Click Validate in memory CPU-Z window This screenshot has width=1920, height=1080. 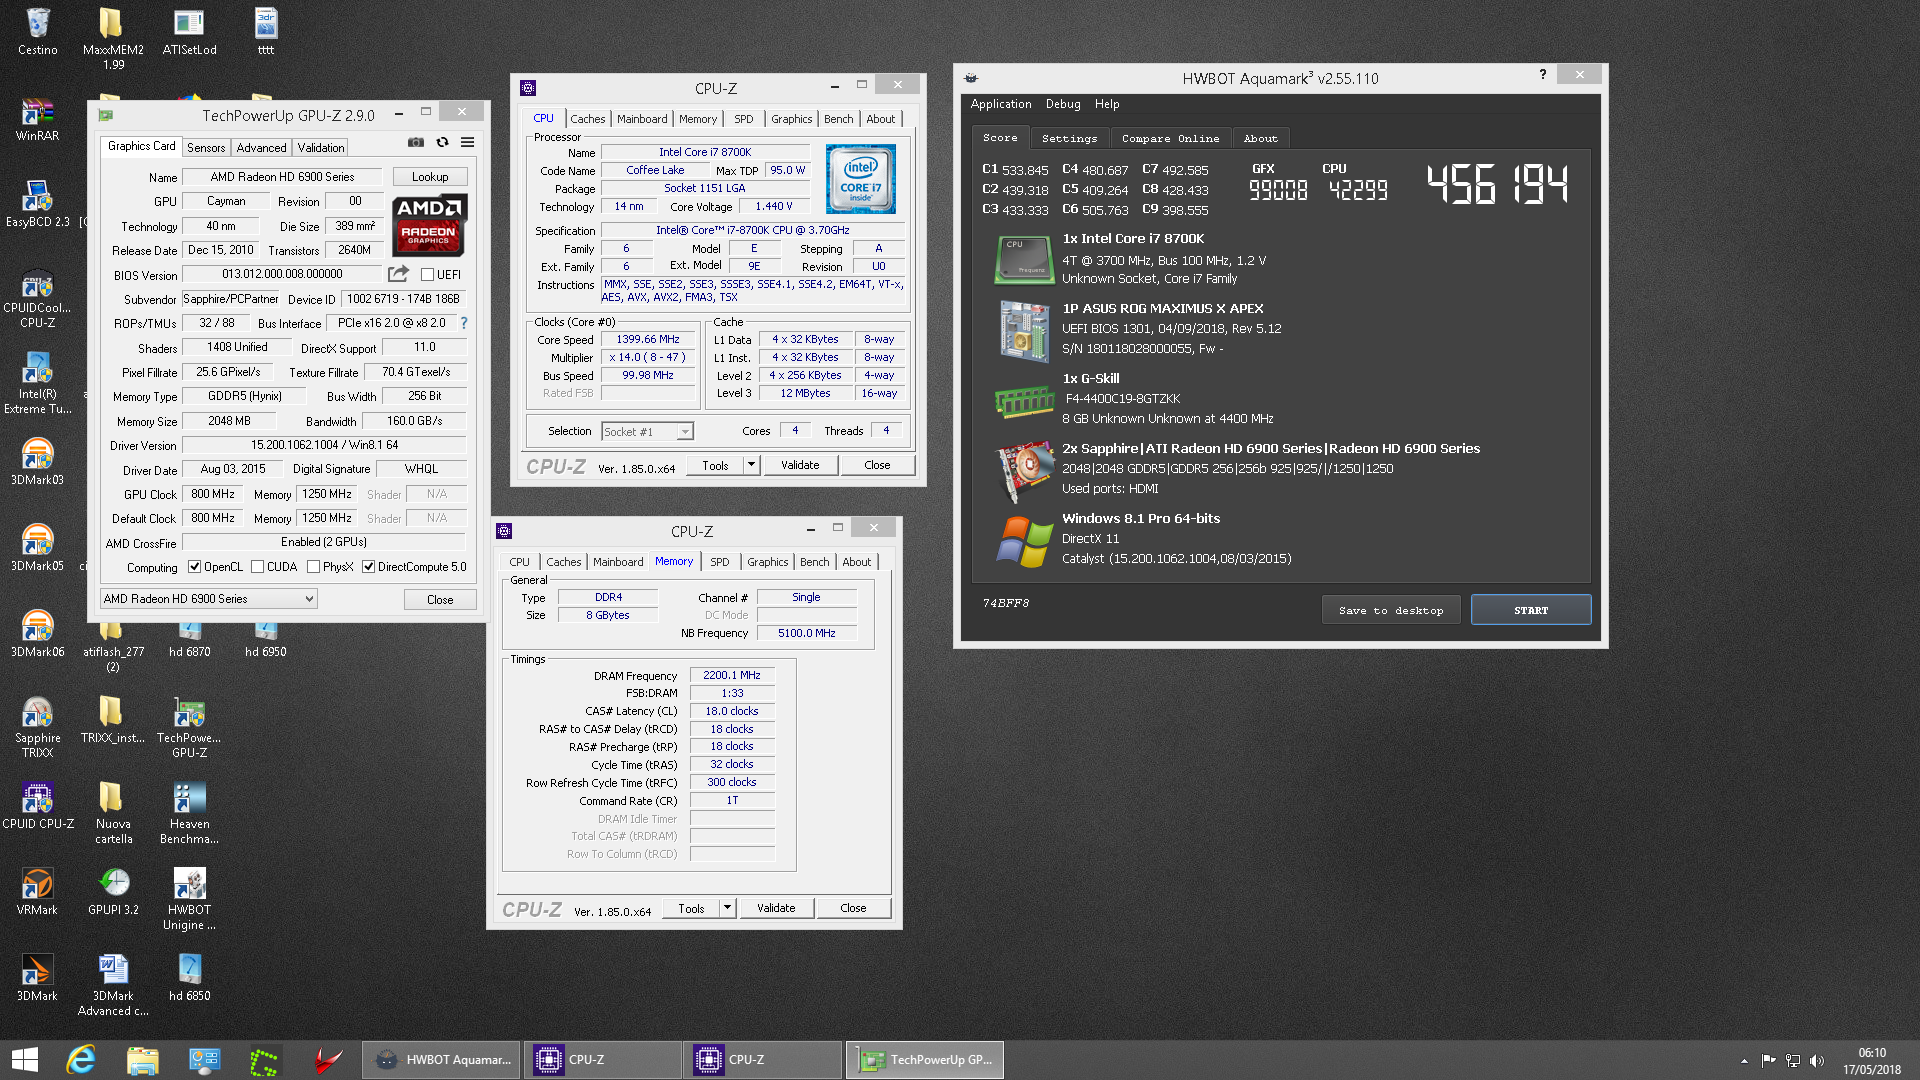click(x=776, y=908)
